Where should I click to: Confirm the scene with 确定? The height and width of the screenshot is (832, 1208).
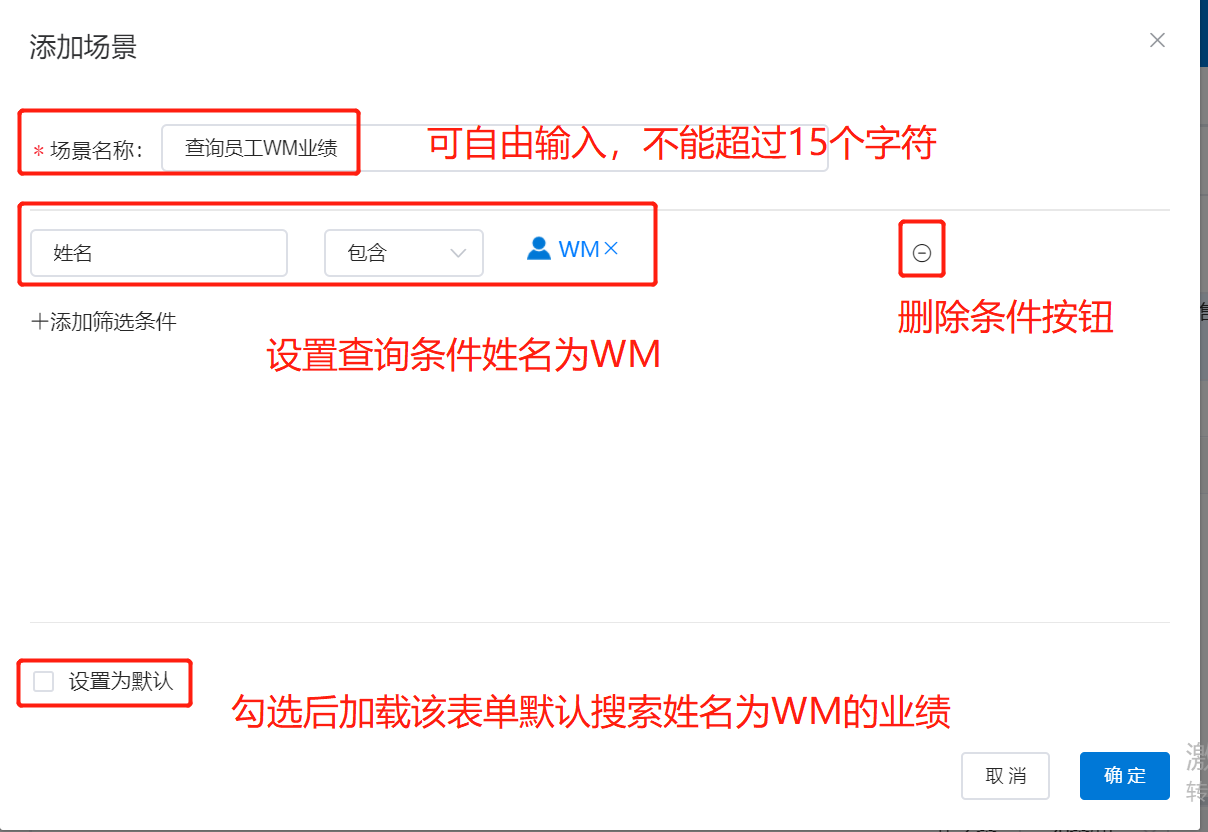pyautogui.click(x=1125, y=776)
